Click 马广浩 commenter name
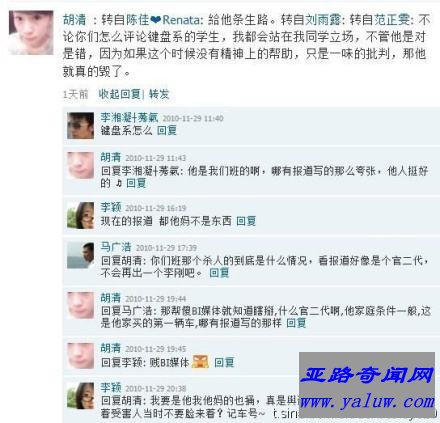This screenshot has height=423, width=440. pyautogui.click(x=116, y=247)
